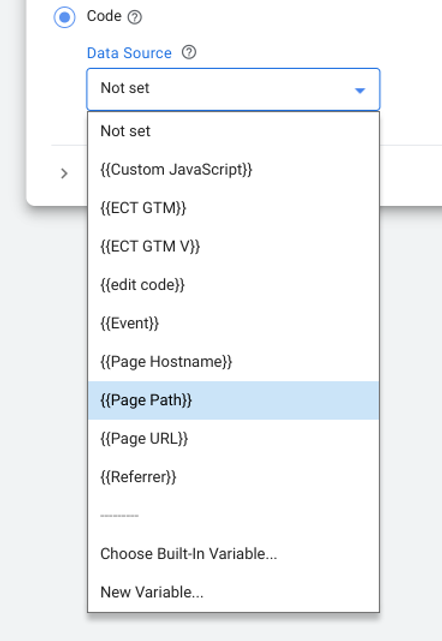Select the Code radio button
The height and width of the screenshot is (641, 442).
click(x=65, y=17)
